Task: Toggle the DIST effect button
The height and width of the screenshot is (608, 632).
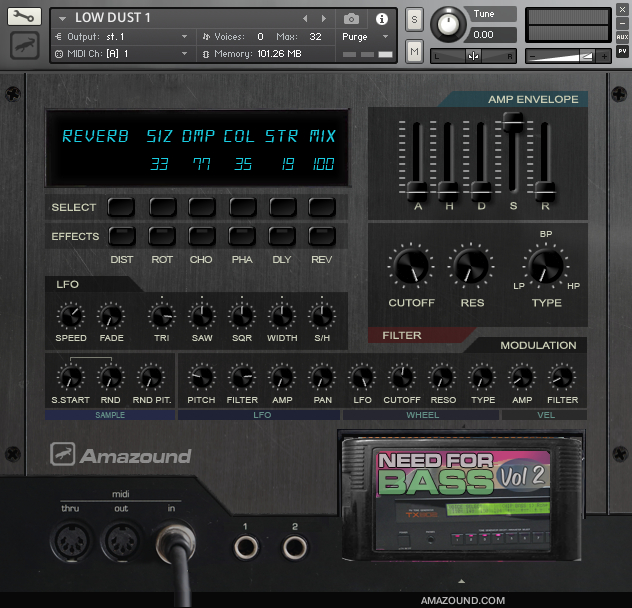Action: pyautogui.click(x=122, y=236)
